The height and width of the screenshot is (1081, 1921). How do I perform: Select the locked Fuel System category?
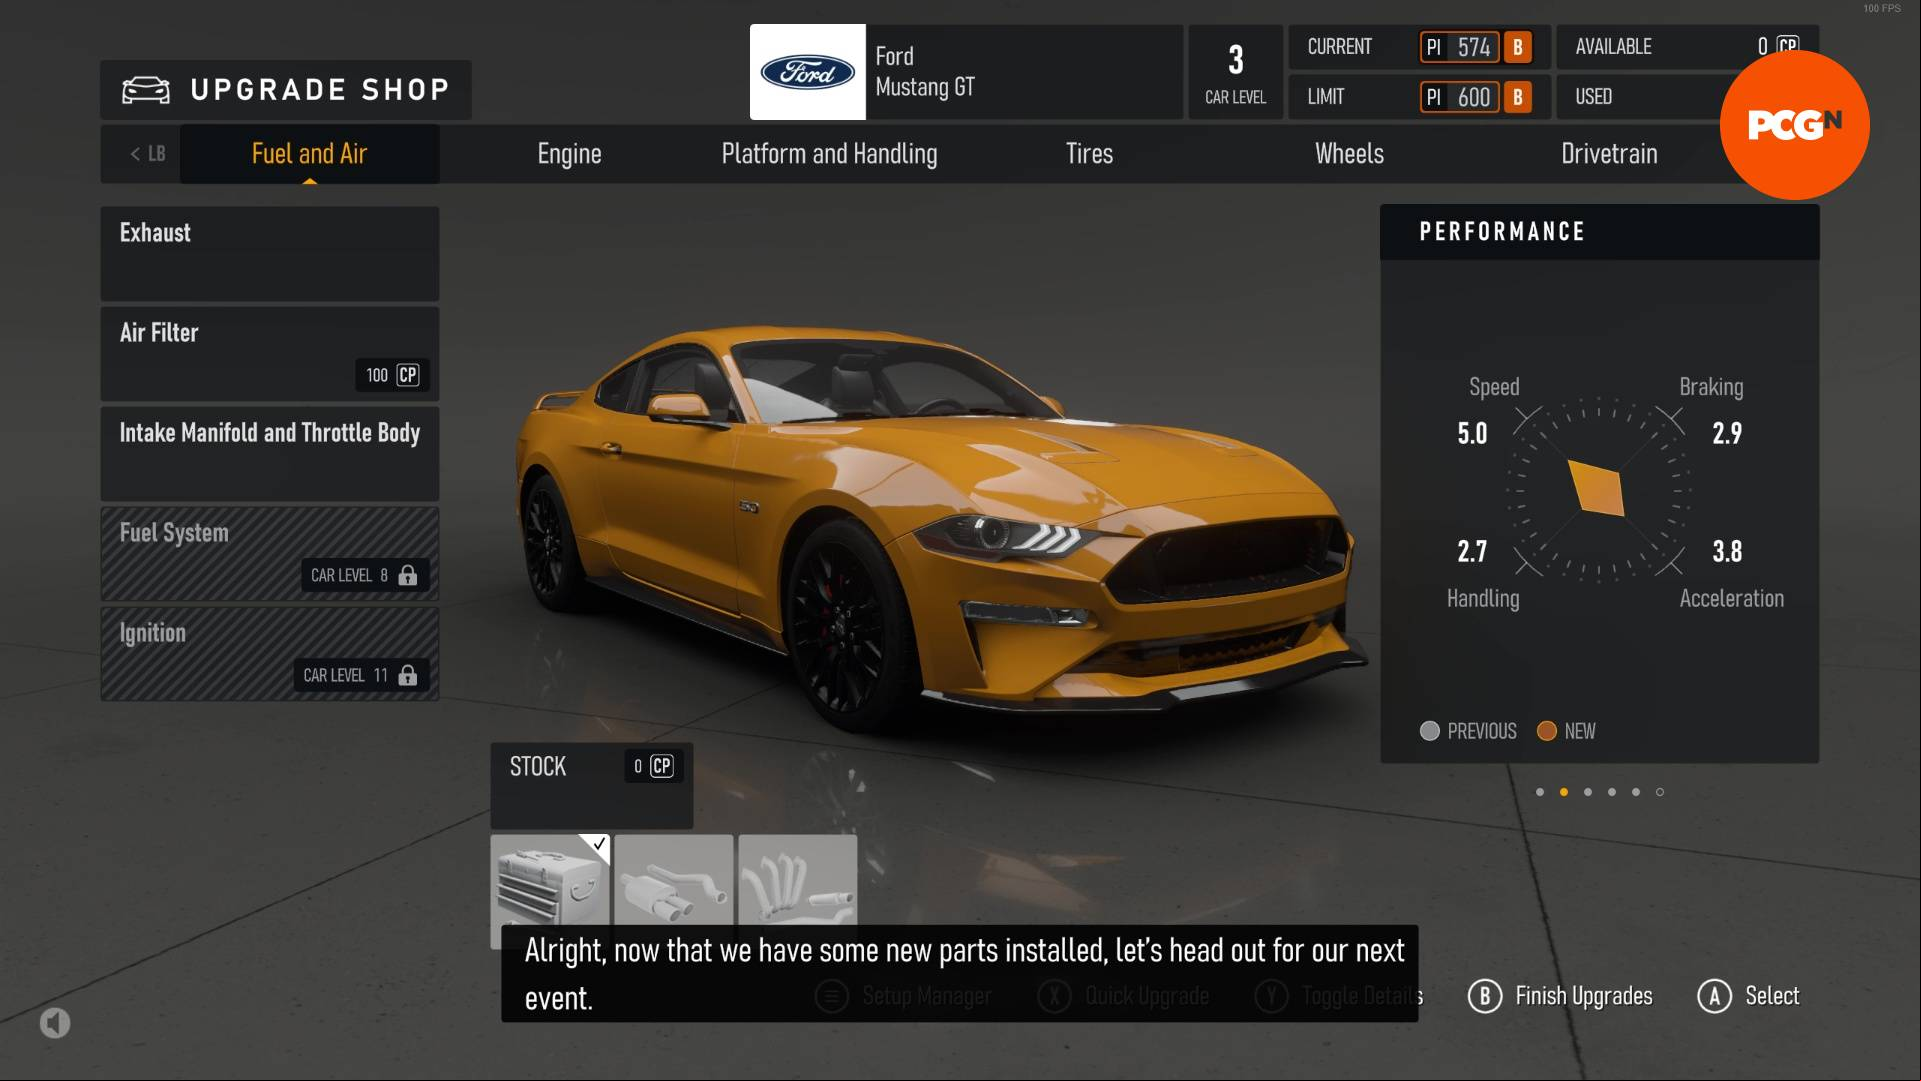pos(270,554)
